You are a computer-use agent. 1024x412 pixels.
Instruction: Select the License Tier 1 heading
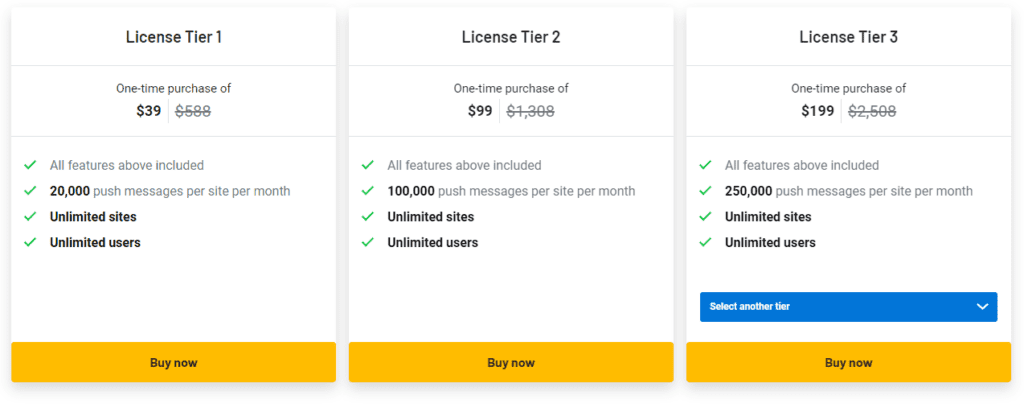pyautogui.click(x=173, y=37)
